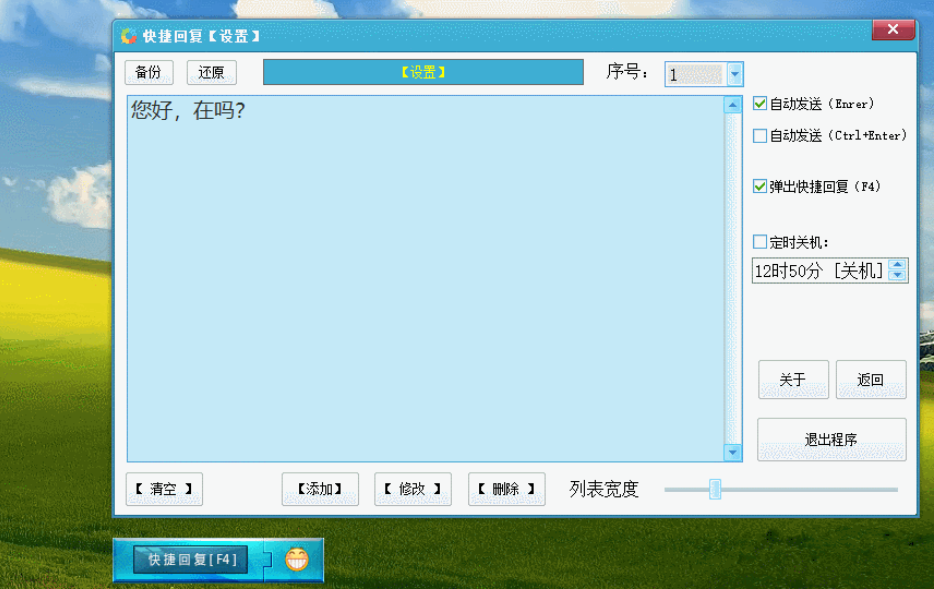Decrease the shutdown time with the down arrow
Image resolution: width=934 pixels, height=589 pixels.
[x=897, y=275]
